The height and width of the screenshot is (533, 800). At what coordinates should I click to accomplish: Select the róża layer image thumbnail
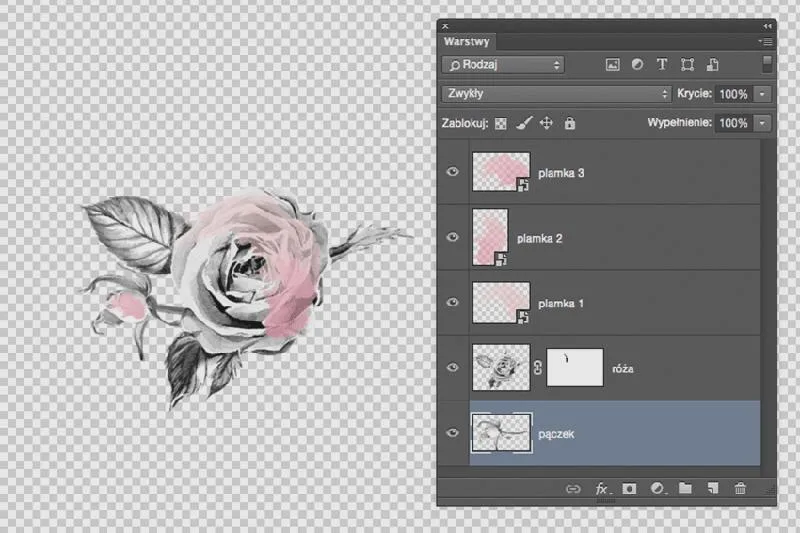tap(501, 368)
